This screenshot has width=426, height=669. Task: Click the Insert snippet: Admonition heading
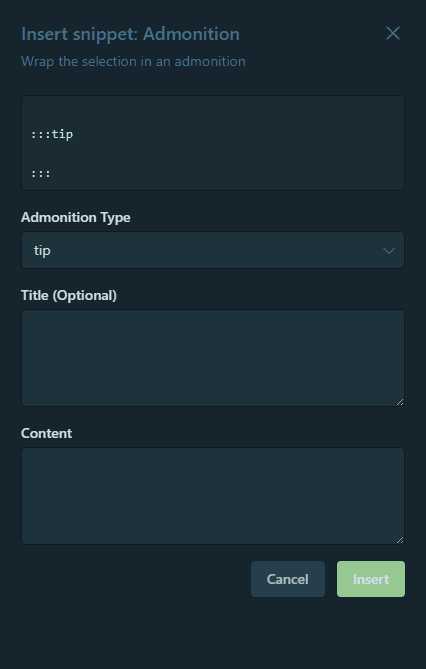[130, 34]
